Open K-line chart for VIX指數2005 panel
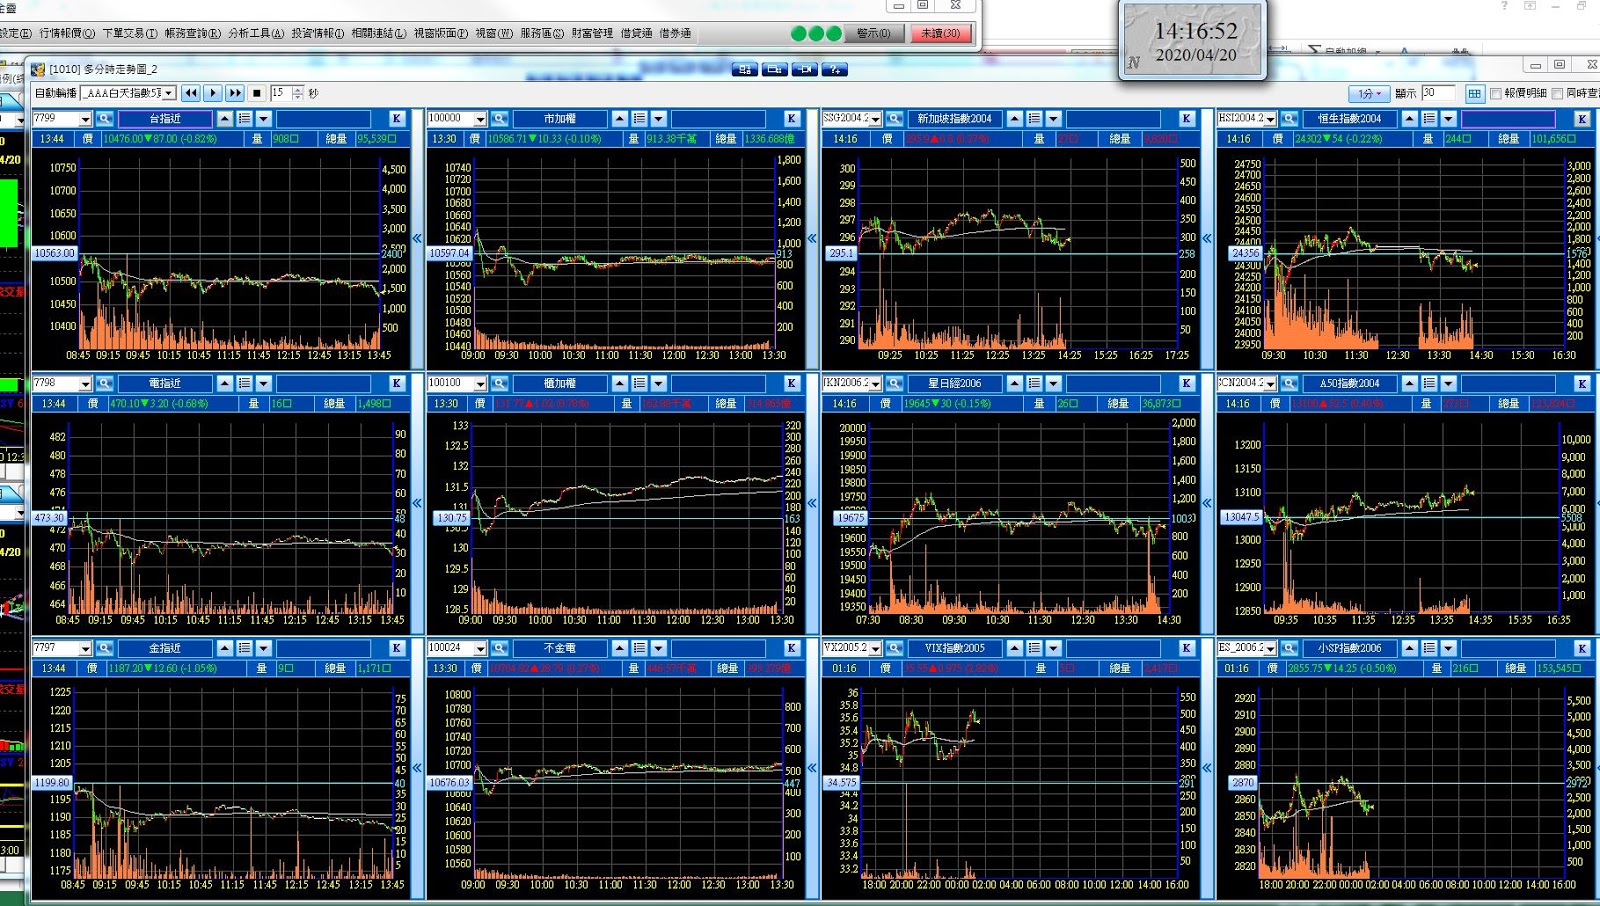This screenshot has height=906, width=1600. (x=1186, y=649)
